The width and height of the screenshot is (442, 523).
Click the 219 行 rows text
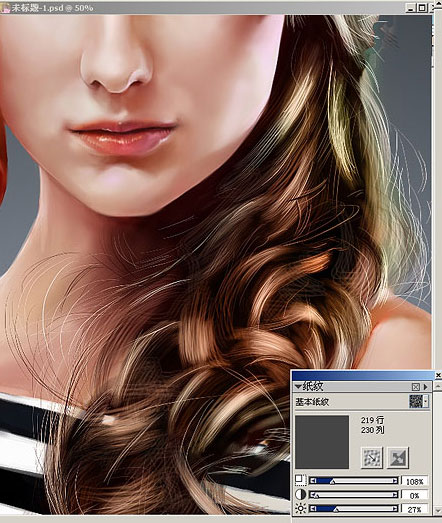coord(372,420)
